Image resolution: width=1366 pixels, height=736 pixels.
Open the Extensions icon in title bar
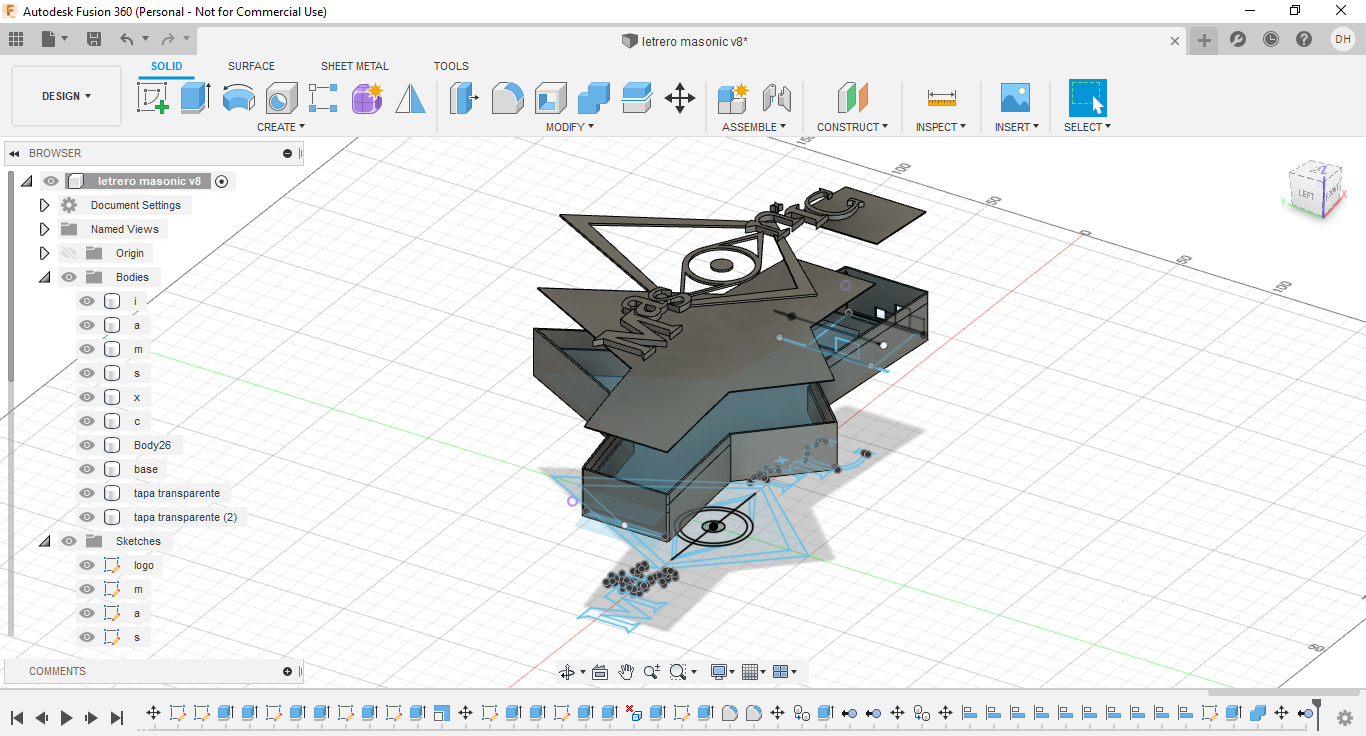click(x=1237, y=39)
